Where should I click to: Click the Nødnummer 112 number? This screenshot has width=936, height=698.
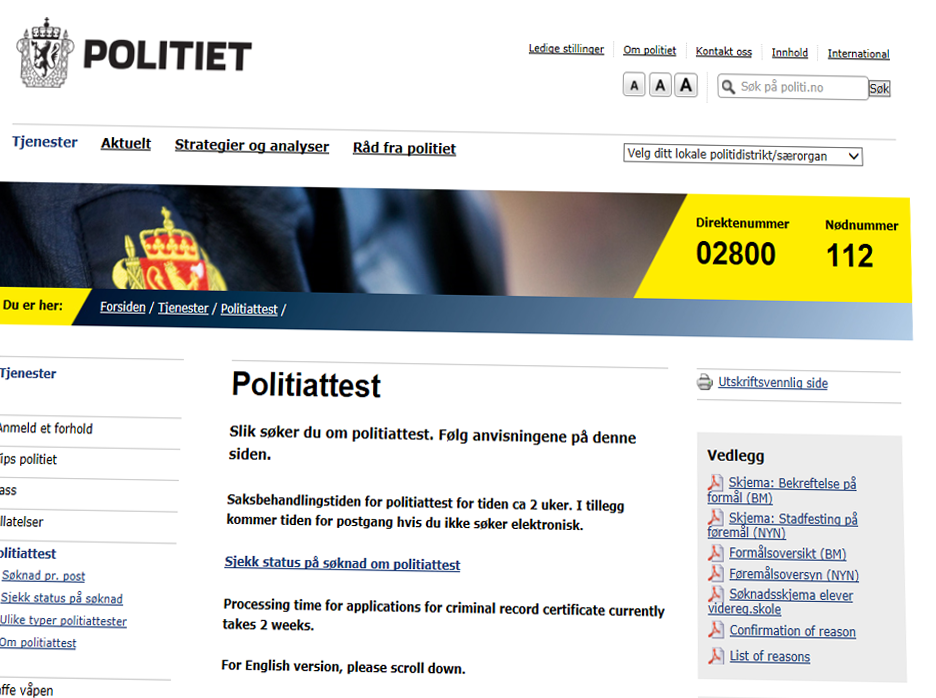coord(849,256)
